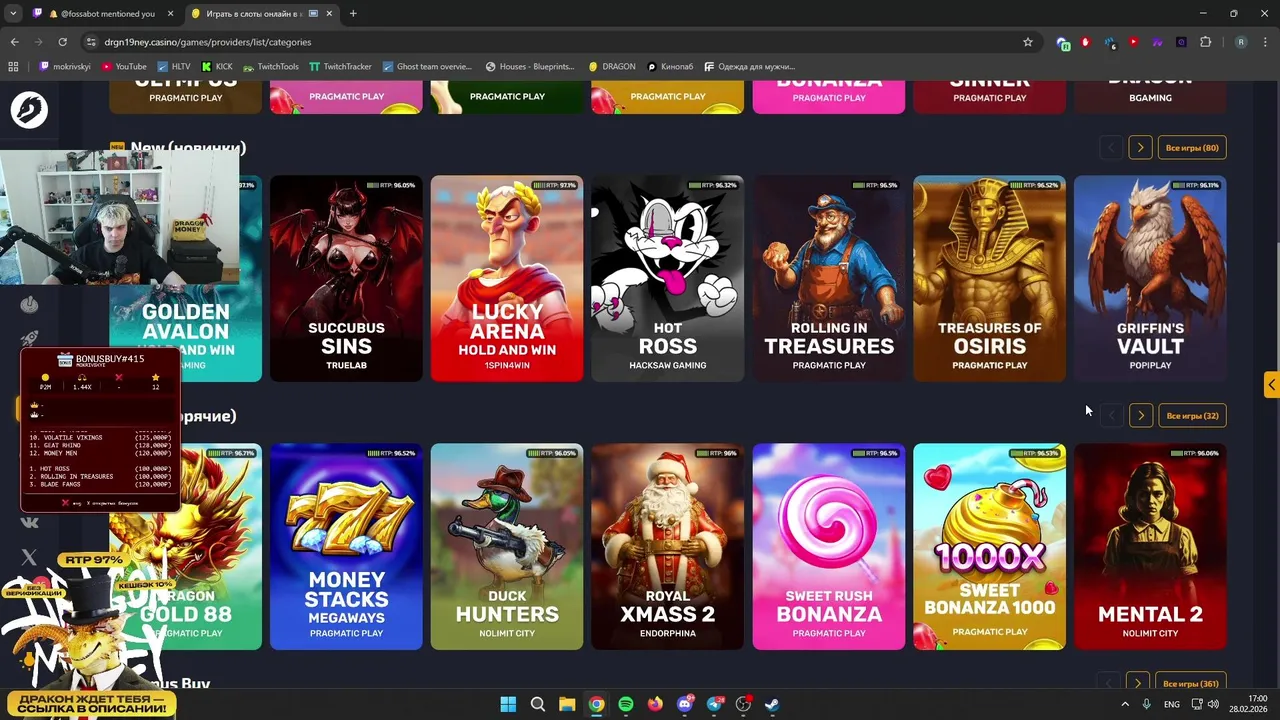Launch File Explorer from the taskbar

pyautogui.click(x=567, y=704)
